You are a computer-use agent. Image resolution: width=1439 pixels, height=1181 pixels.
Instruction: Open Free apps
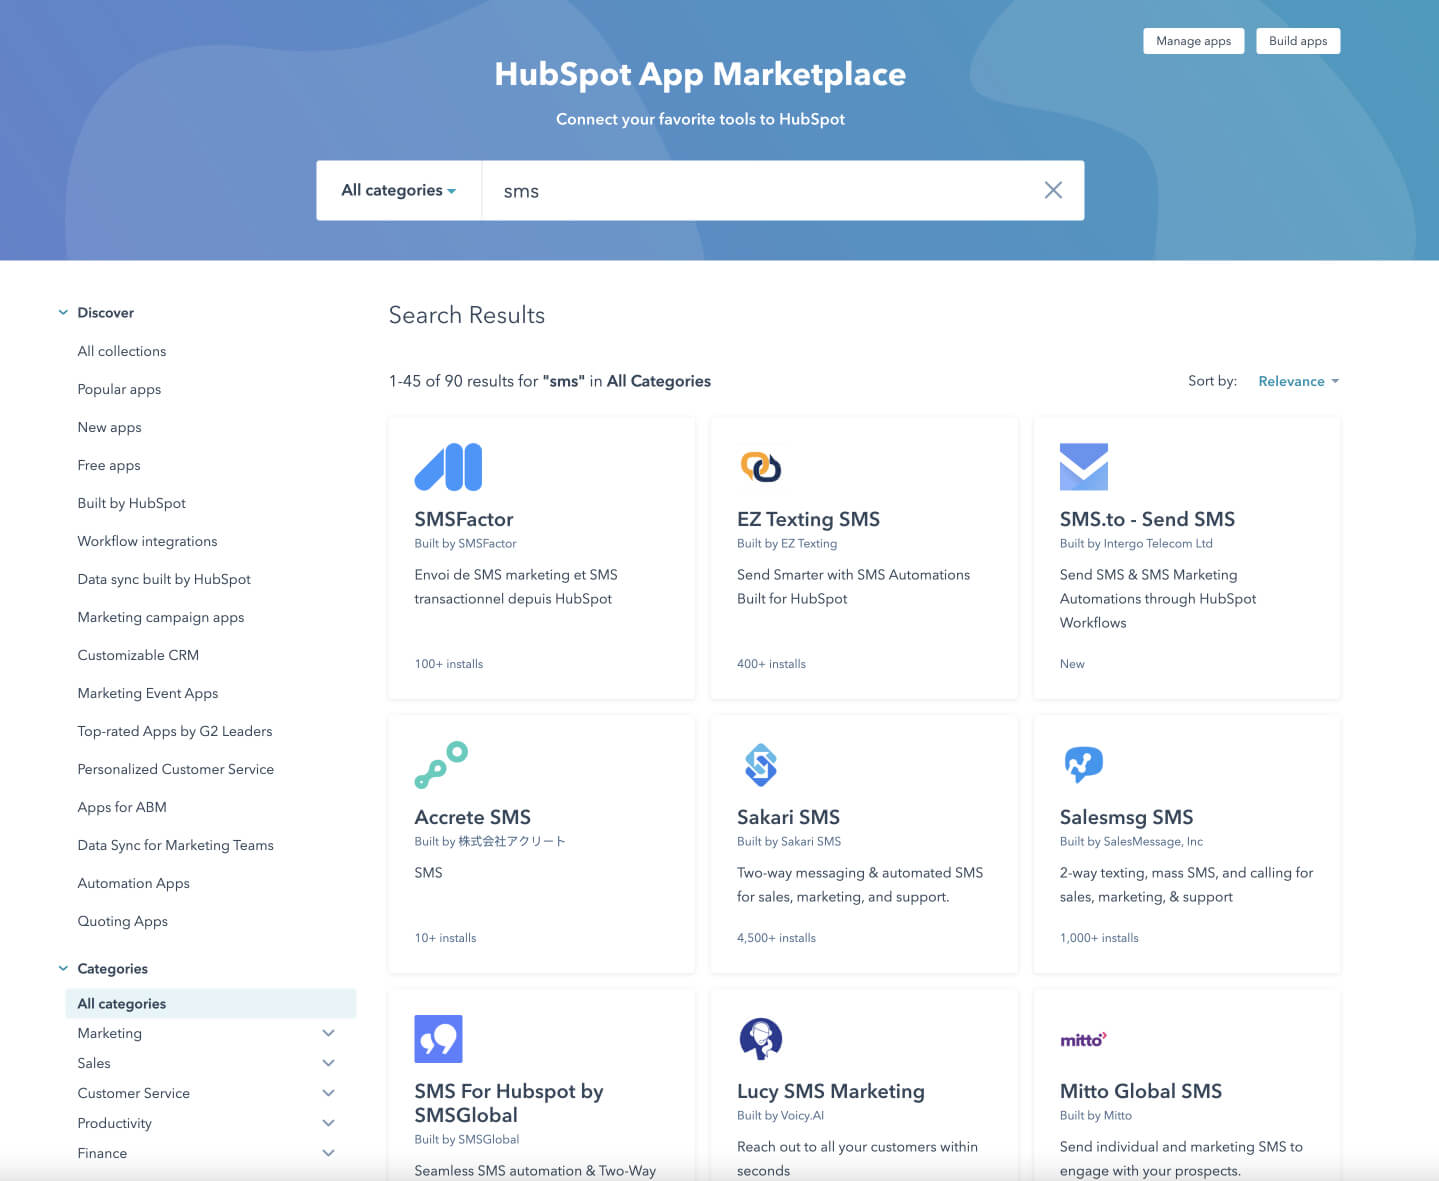click(109, 465)
